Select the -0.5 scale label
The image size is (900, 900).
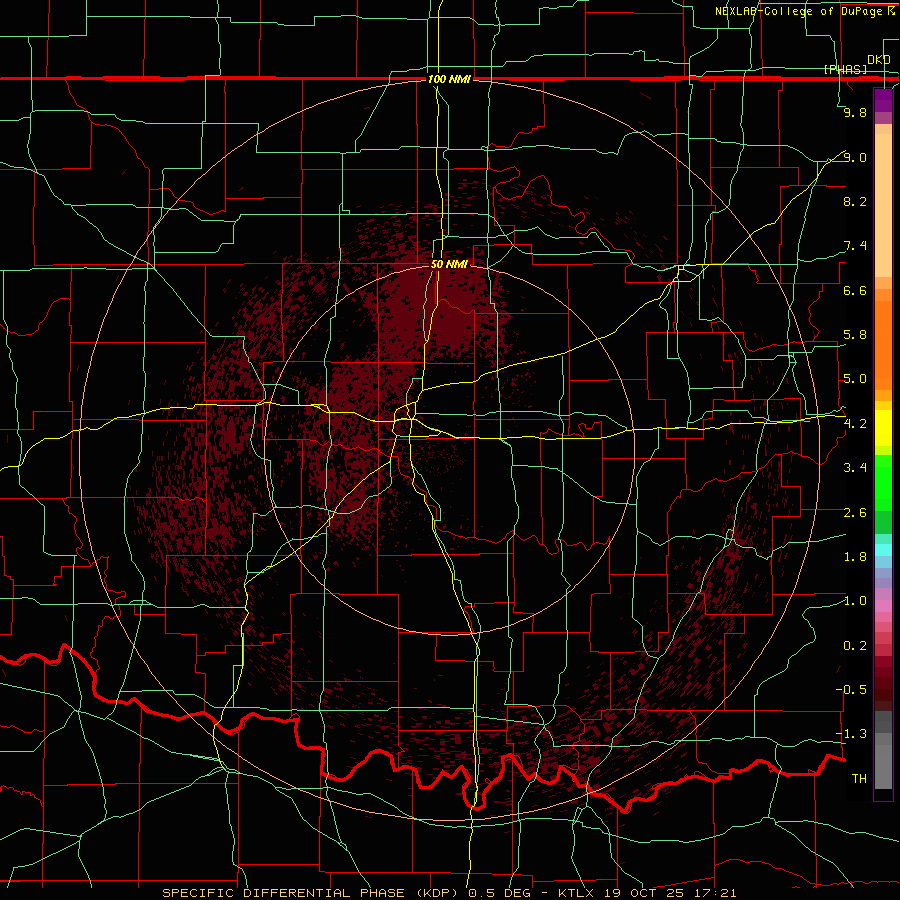(851, 690)
